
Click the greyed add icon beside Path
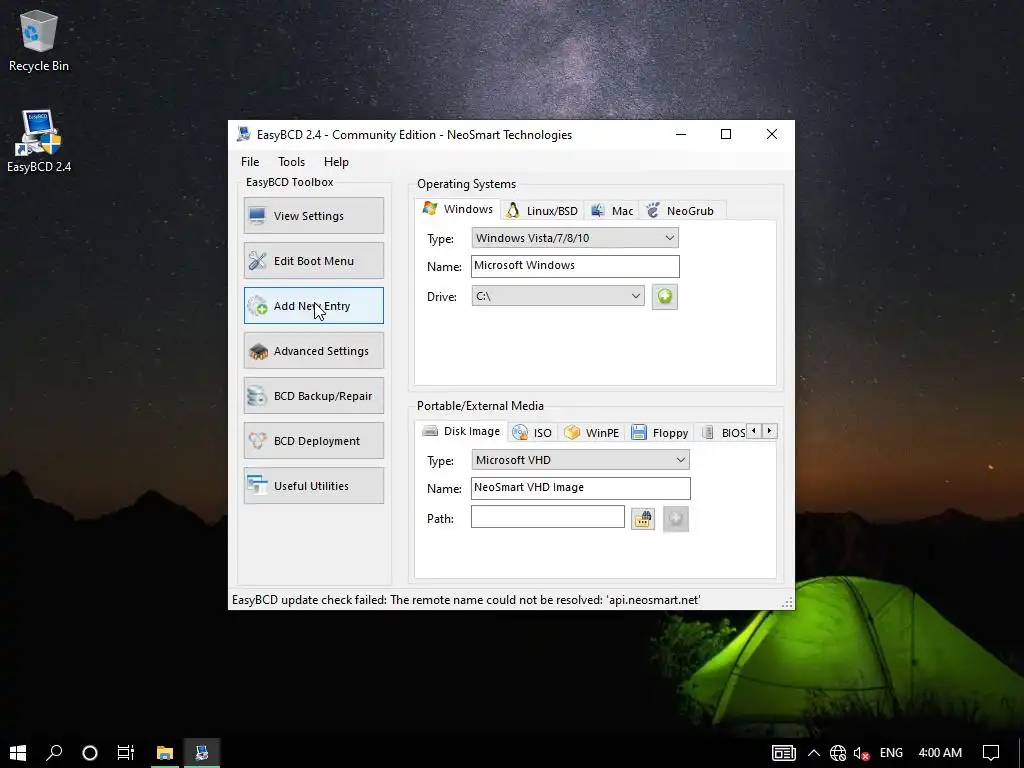(675, 519)
